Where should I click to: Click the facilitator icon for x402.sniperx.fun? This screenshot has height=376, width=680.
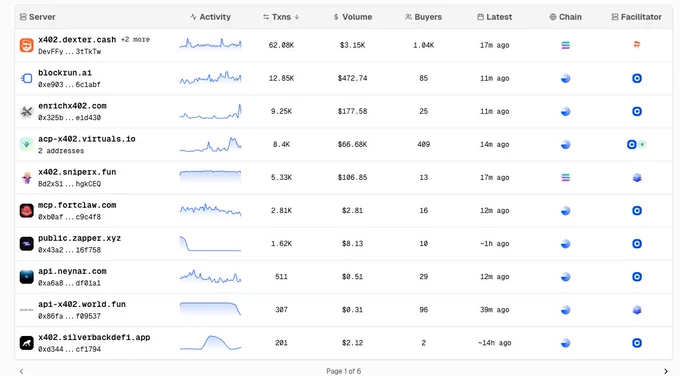tap(637, 178)
